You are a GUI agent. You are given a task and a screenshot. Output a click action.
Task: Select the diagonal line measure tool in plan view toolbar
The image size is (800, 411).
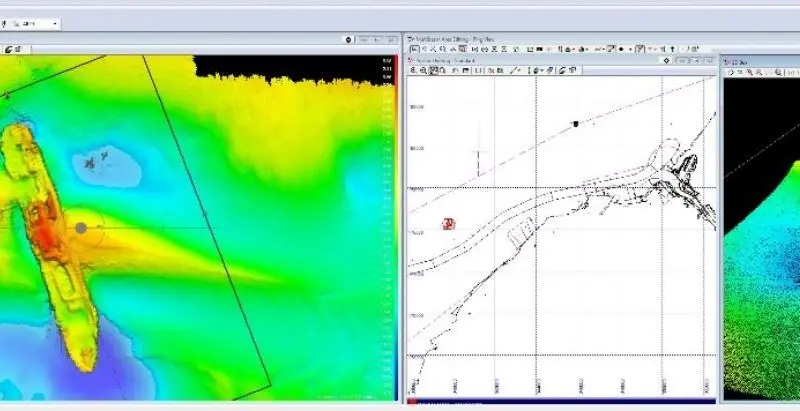point(514,70)
